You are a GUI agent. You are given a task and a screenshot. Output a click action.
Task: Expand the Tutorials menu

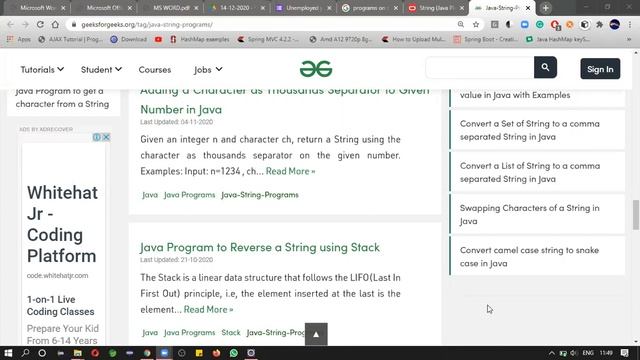tap(42, 69)
